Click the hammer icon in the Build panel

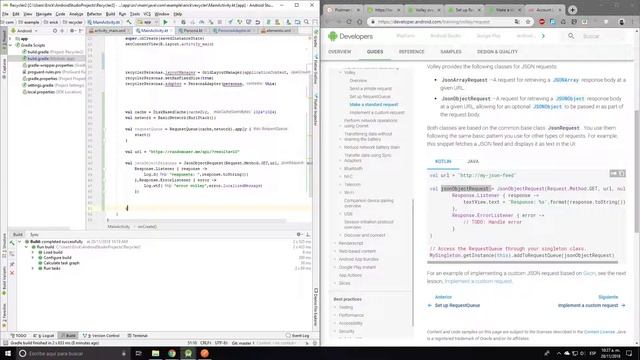pyautogui.click(x=12, y=243)
